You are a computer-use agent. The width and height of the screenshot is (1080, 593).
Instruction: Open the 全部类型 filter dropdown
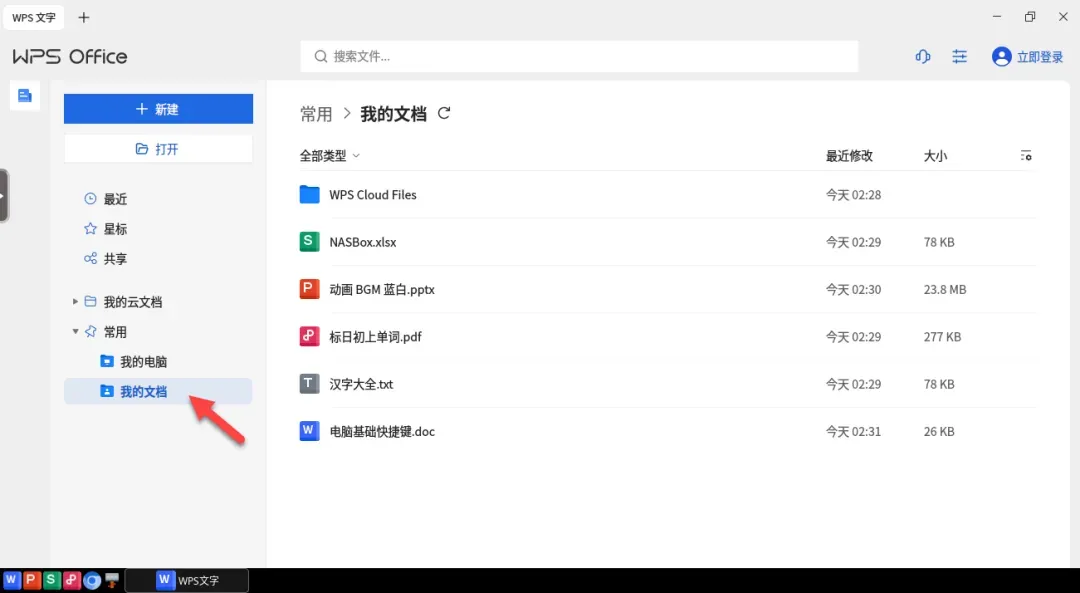click(329, 156)
